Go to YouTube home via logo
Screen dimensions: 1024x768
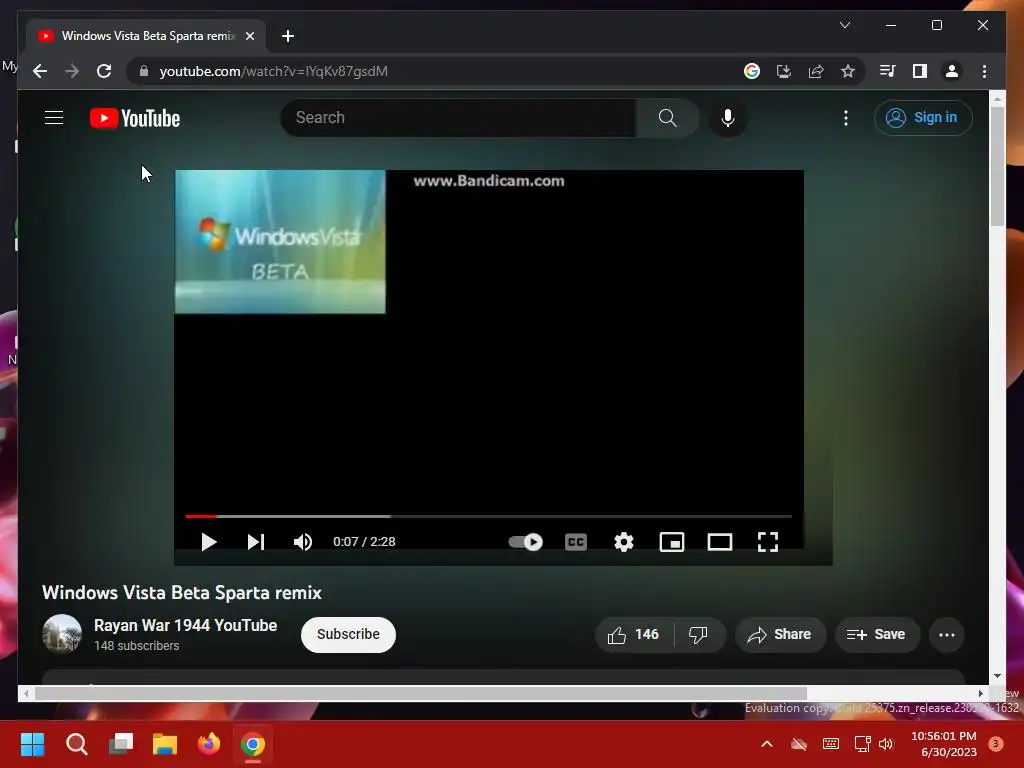pos(135,118)
